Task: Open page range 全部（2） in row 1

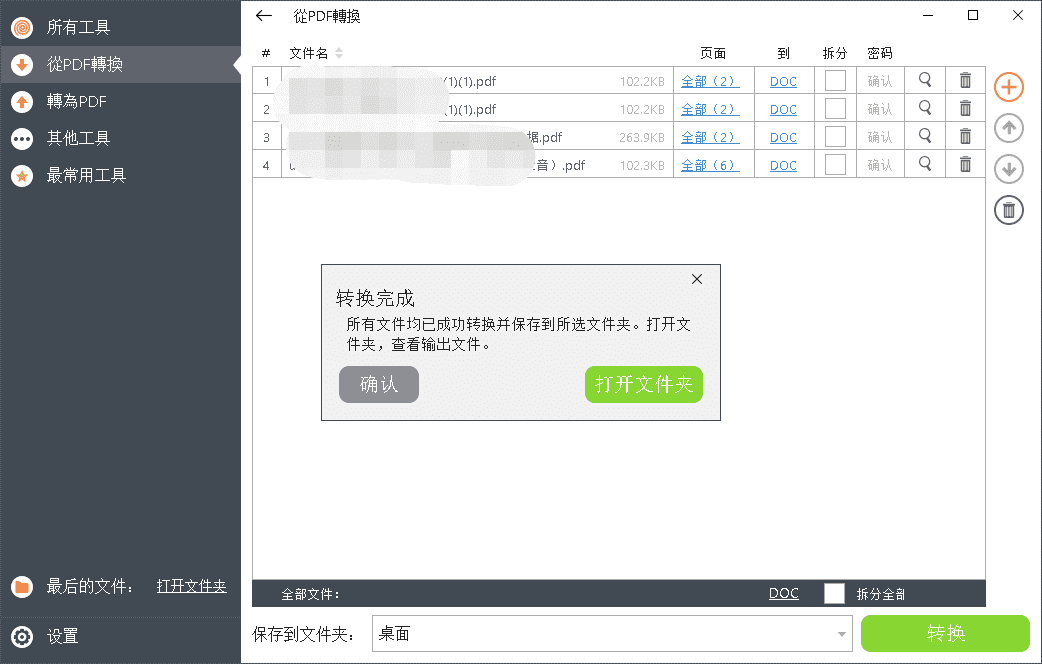Action: click(710, 82)
